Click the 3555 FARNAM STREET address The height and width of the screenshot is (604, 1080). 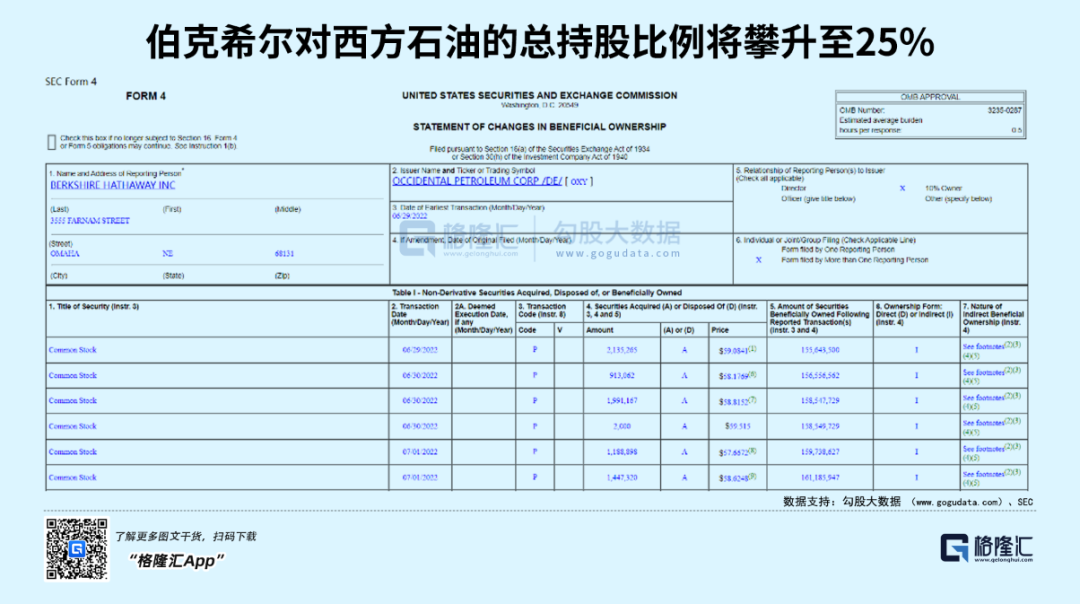(x=90, y=221)
